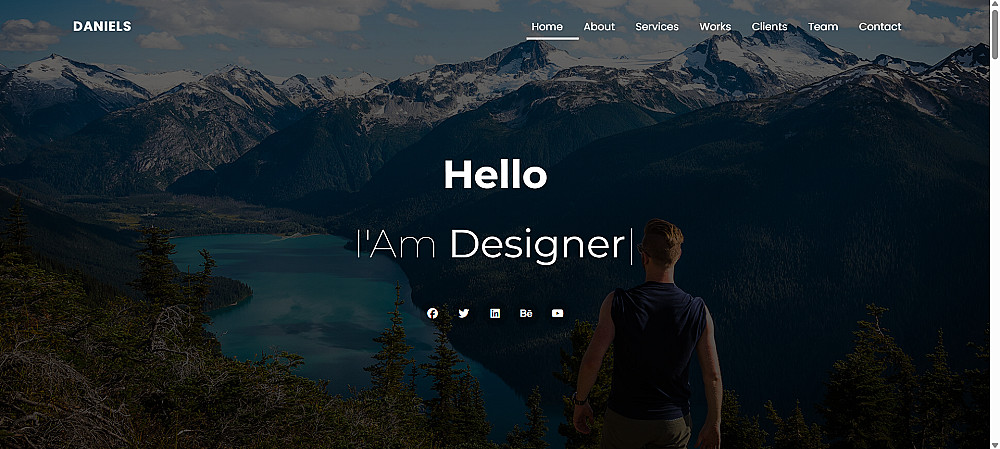
Task: Open the Facebook social icon
Action: point(432,313)
